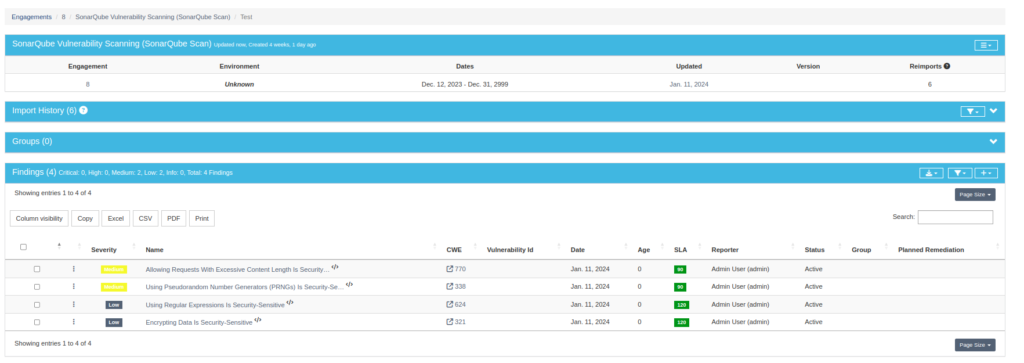Open external link icon for CWE 338

449,286
